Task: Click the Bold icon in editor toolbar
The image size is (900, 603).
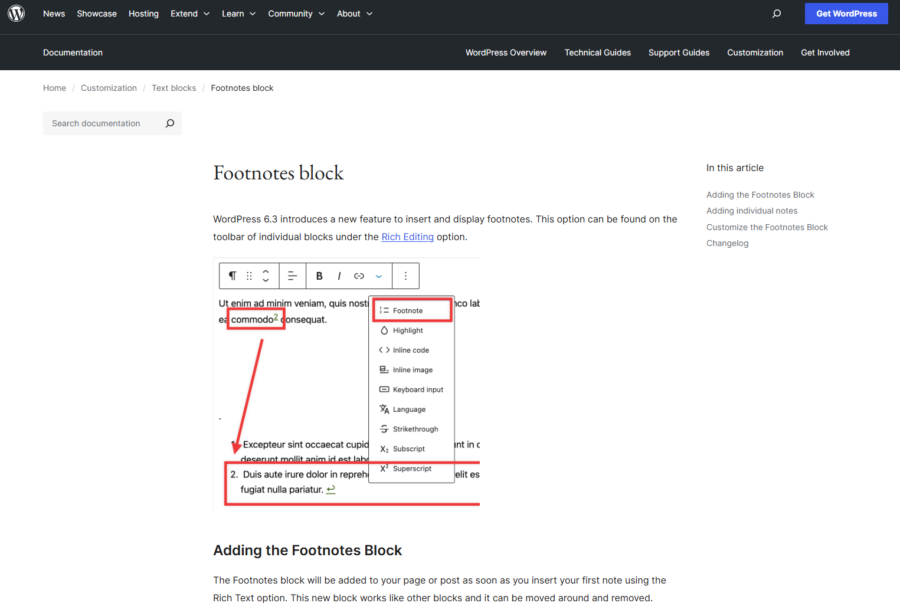Action: 320,276
